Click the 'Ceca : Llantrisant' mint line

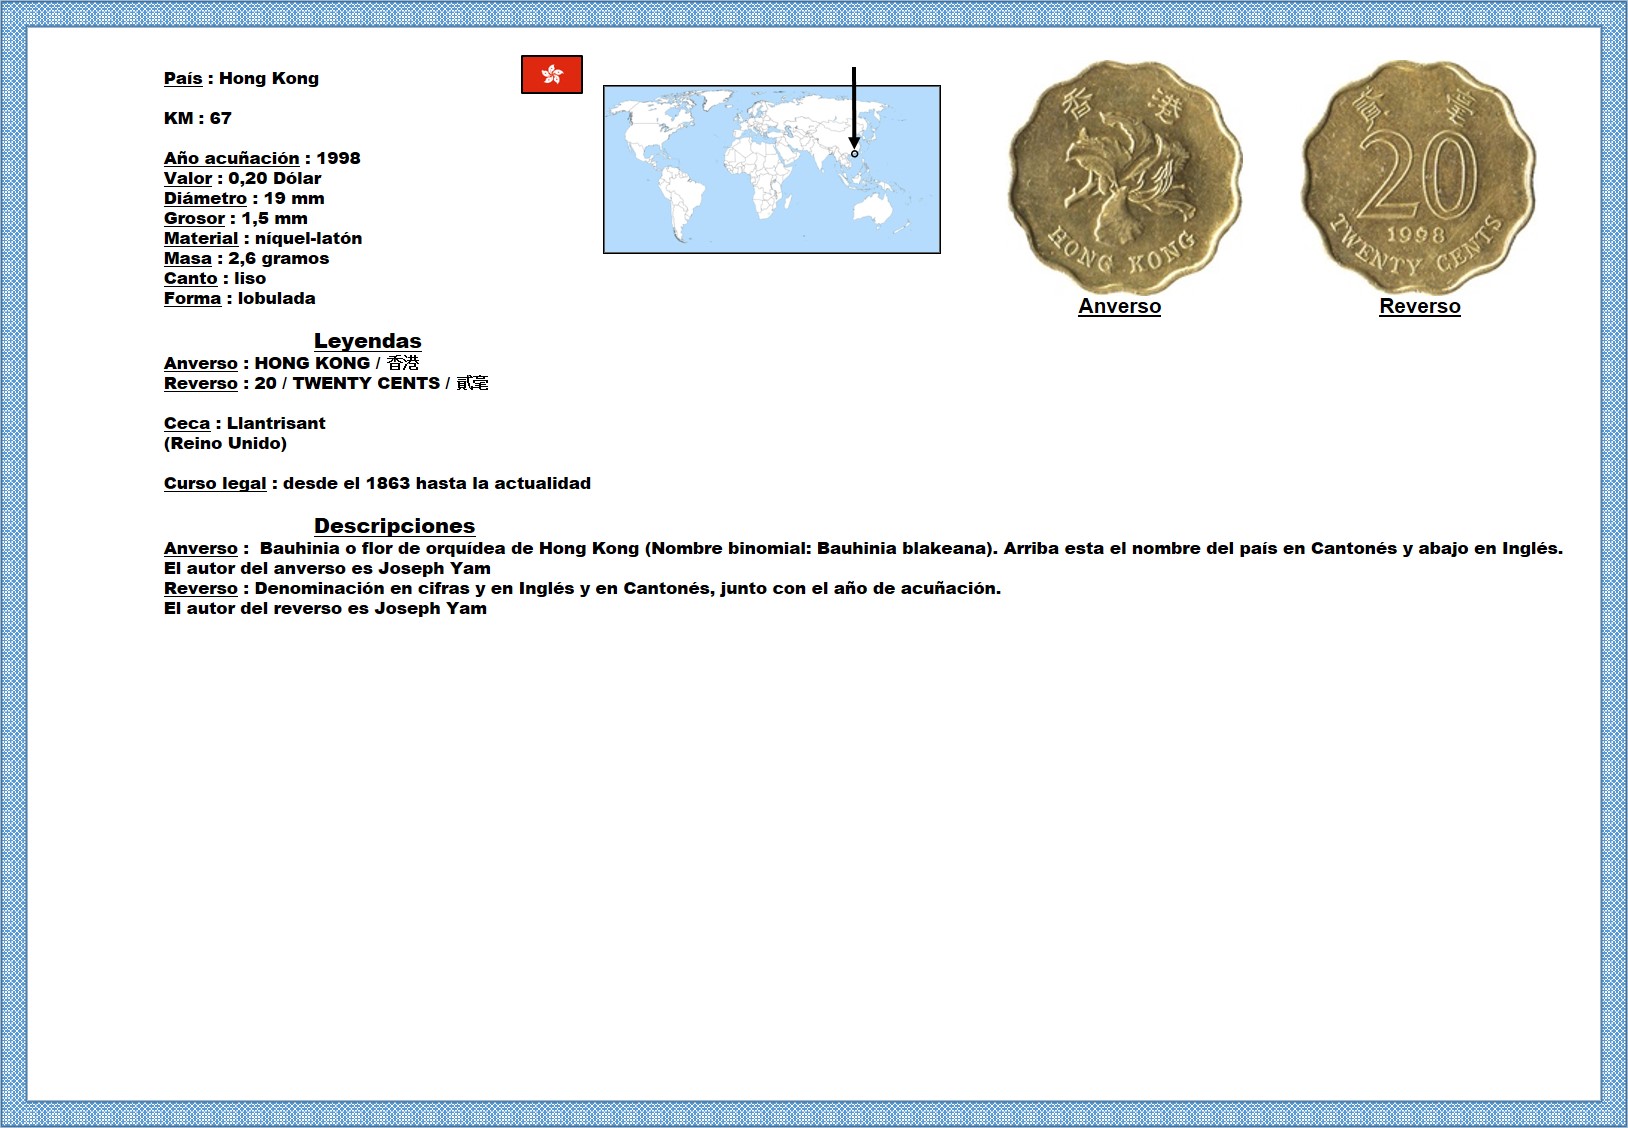coord(245,423)
